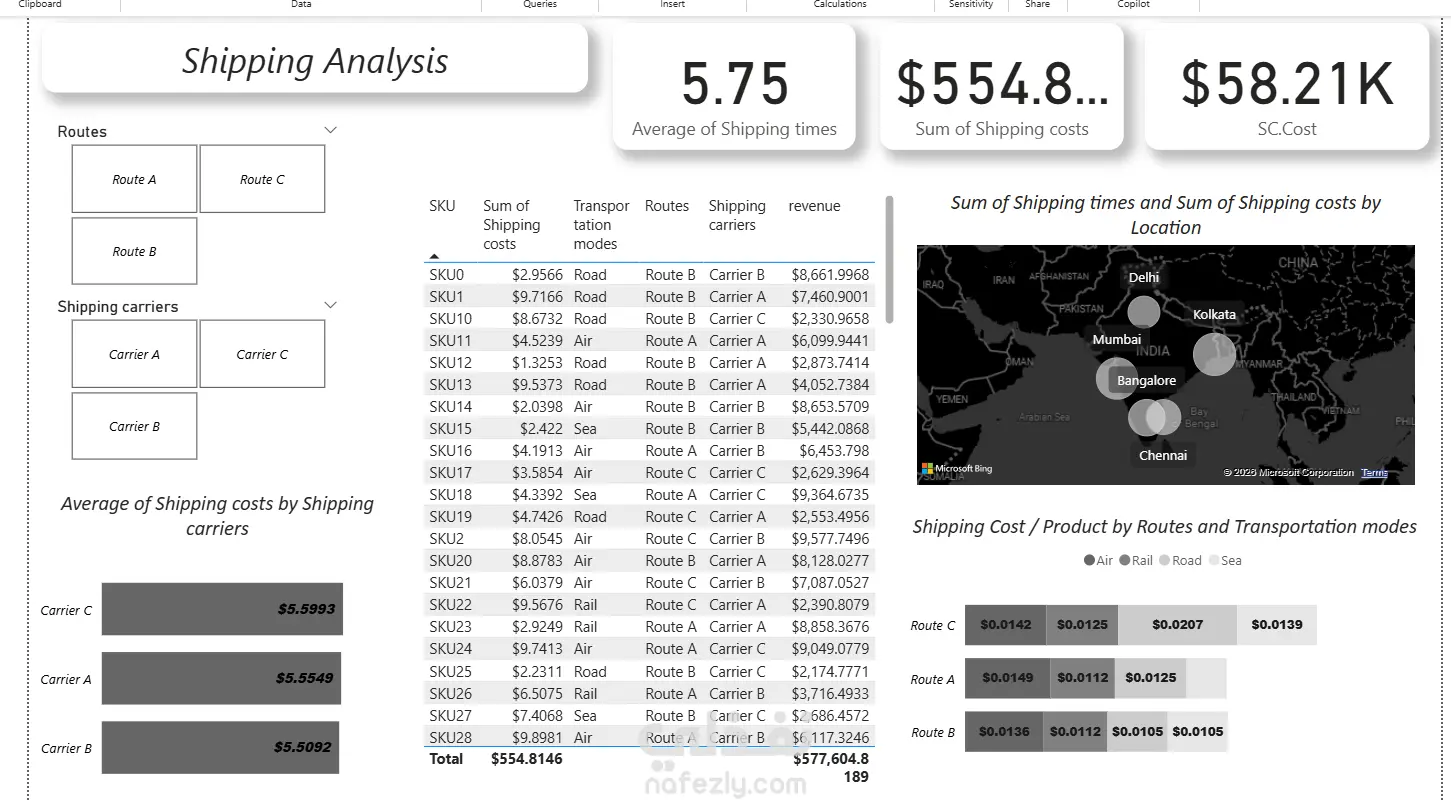Screen dimensions: 1451x800
Task: Click the Terms link on the map
Action: pos(1375,472)
